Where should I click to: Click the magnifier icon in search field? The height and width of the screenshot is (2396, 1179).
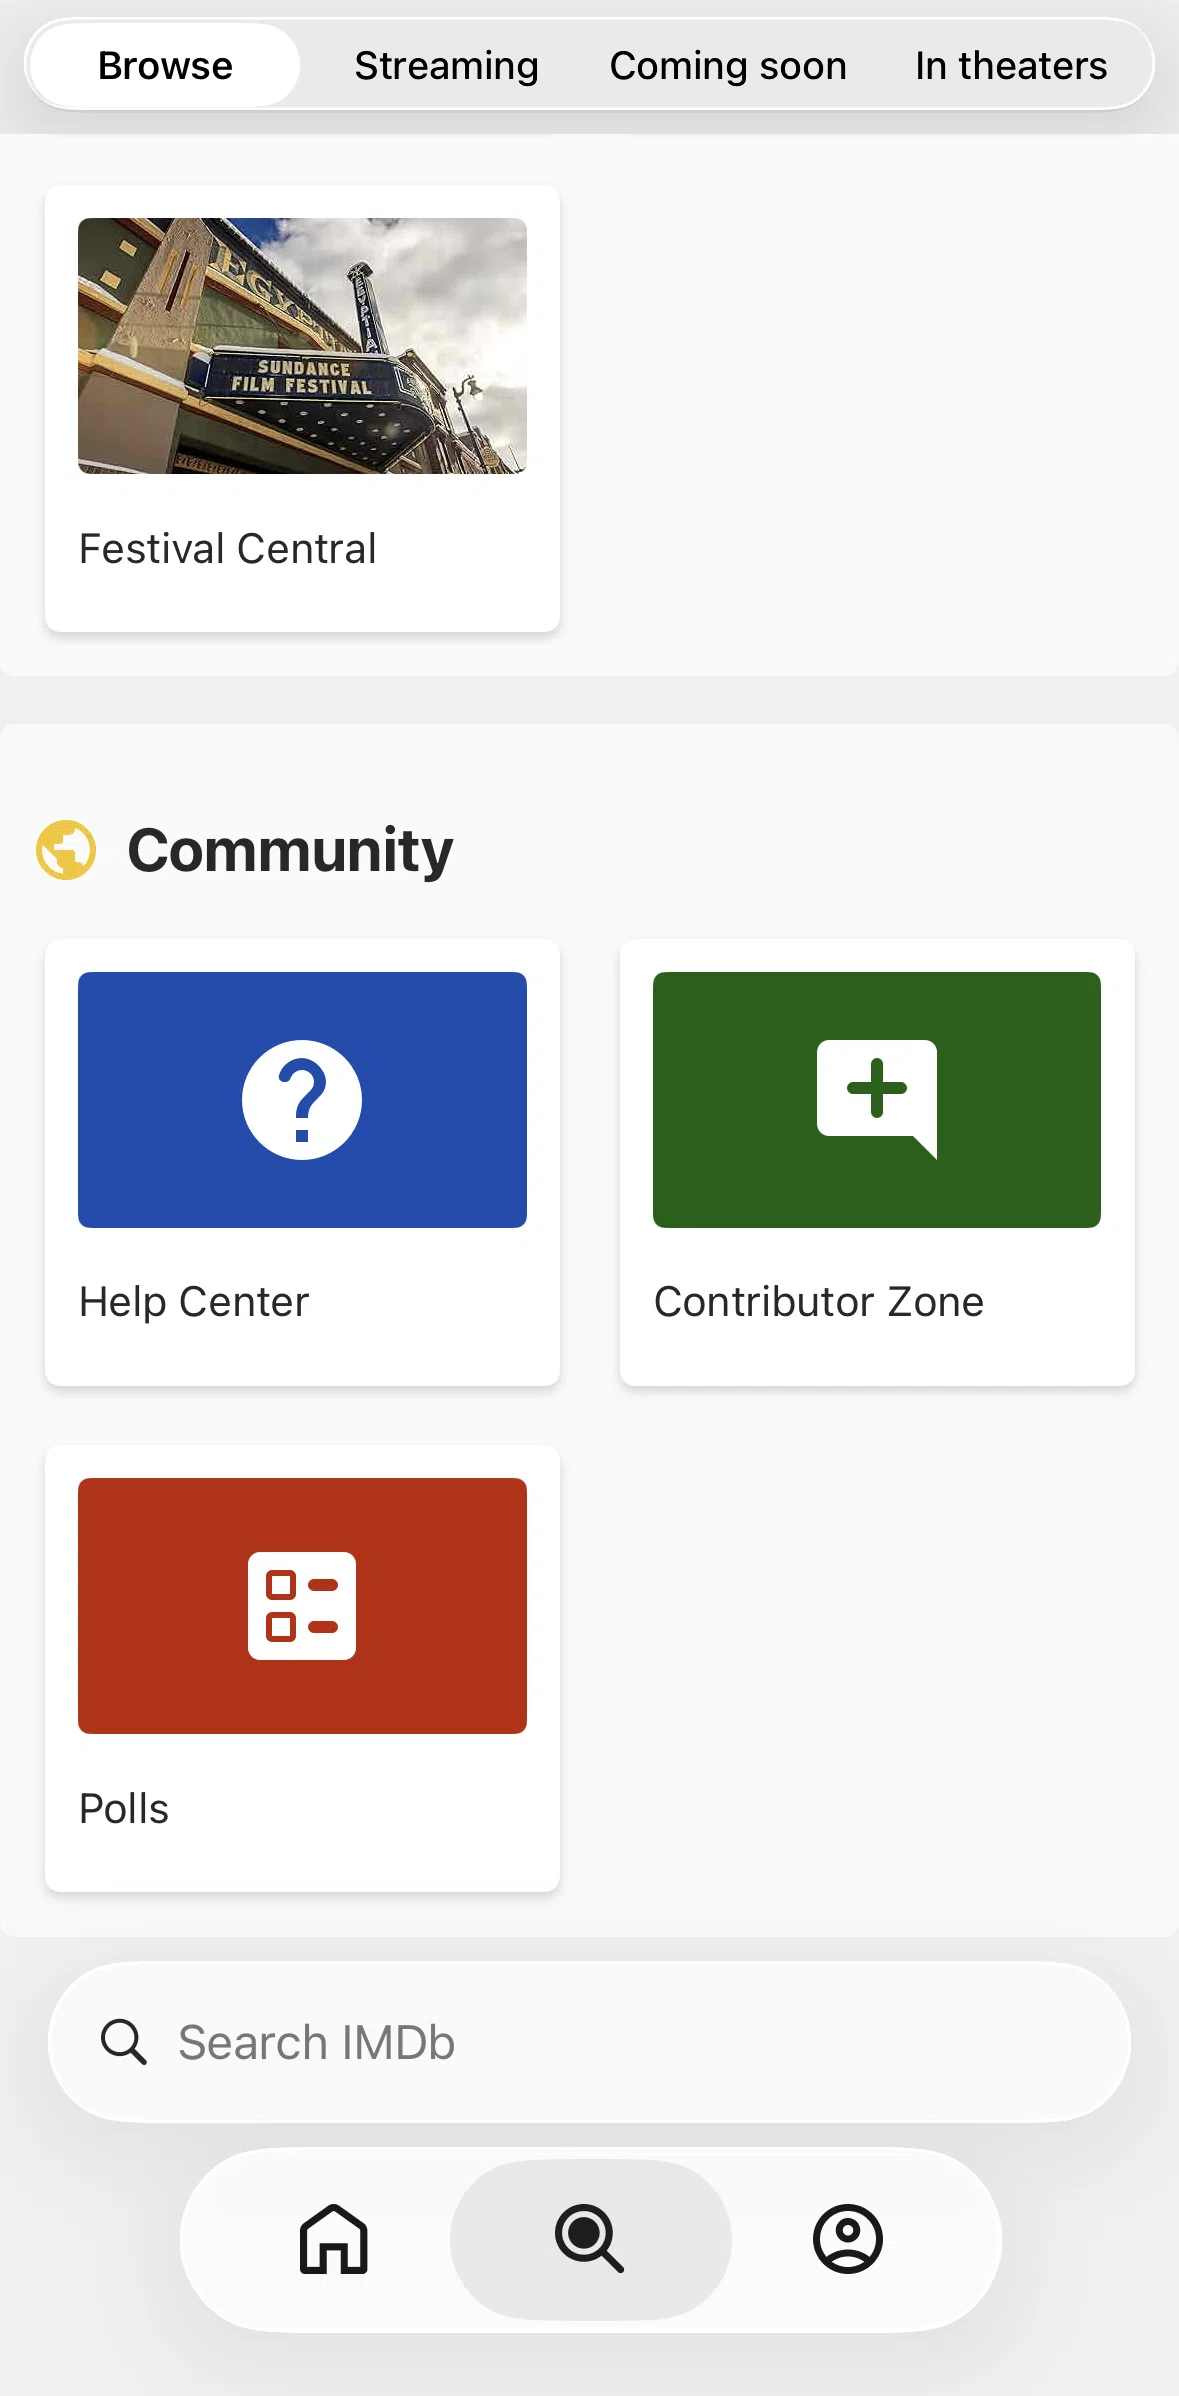tap(124, 2042)
